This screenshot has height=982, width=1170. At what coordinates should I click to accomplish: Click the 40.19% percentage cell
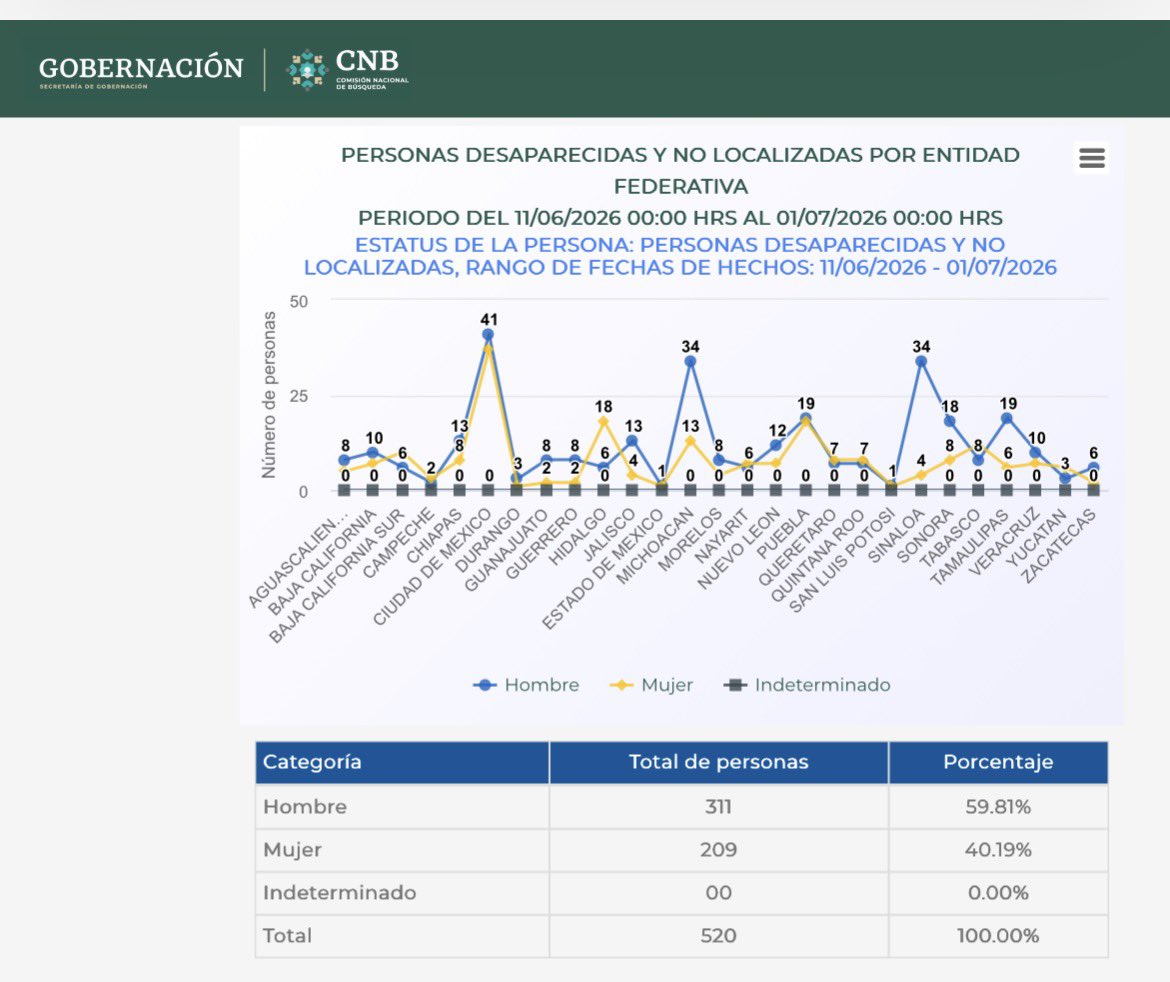pos(998,850)
